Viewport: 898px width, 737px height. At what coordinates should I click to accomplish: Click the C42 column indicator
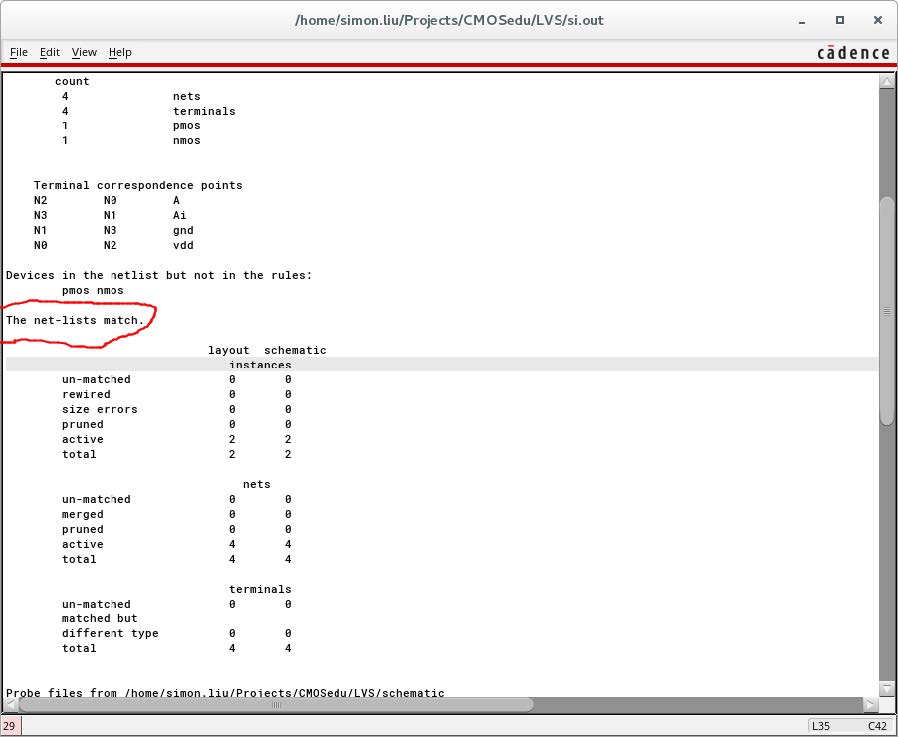(877, 726)
